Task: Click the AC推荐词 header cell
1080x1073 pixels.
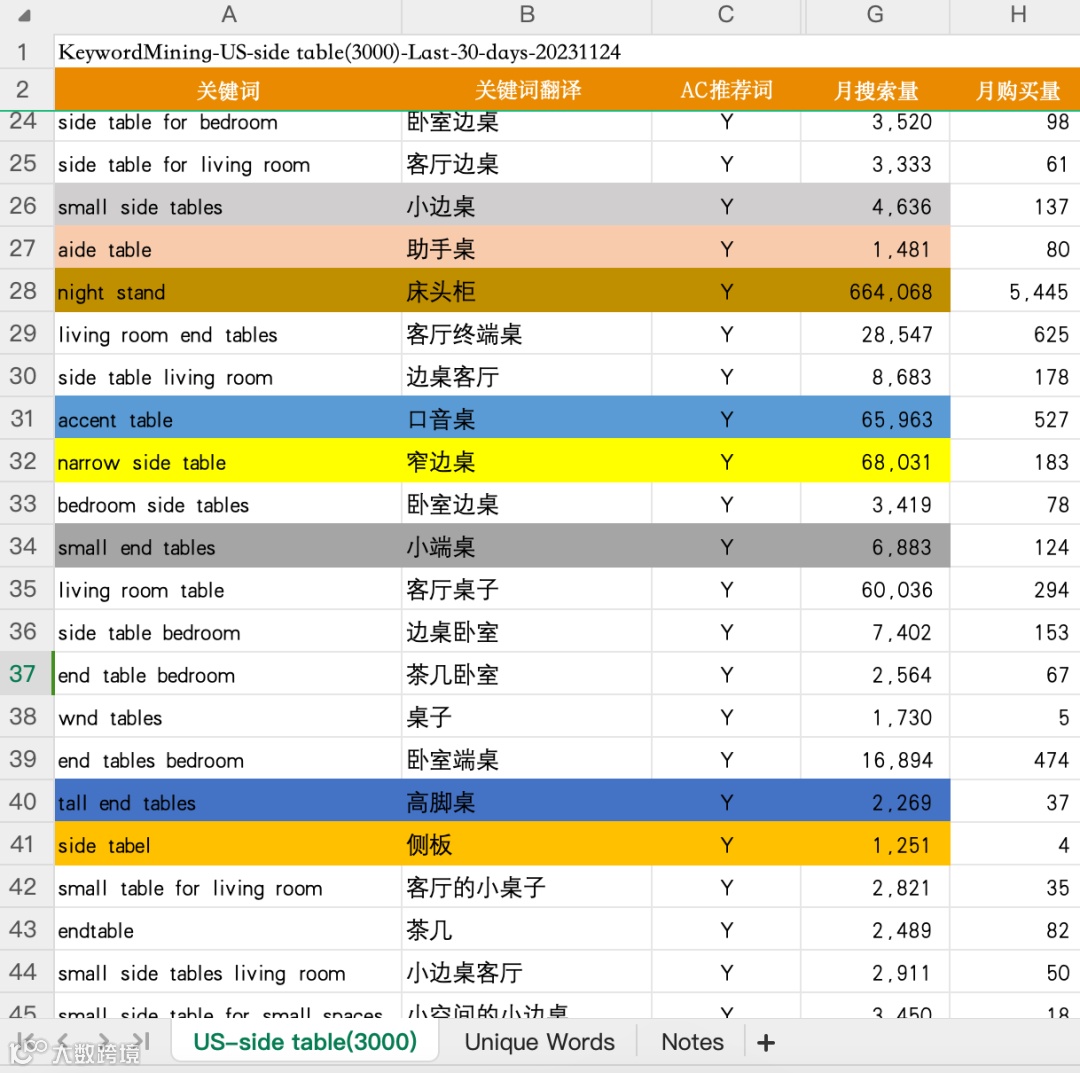Action: click(x=726, y=90)
